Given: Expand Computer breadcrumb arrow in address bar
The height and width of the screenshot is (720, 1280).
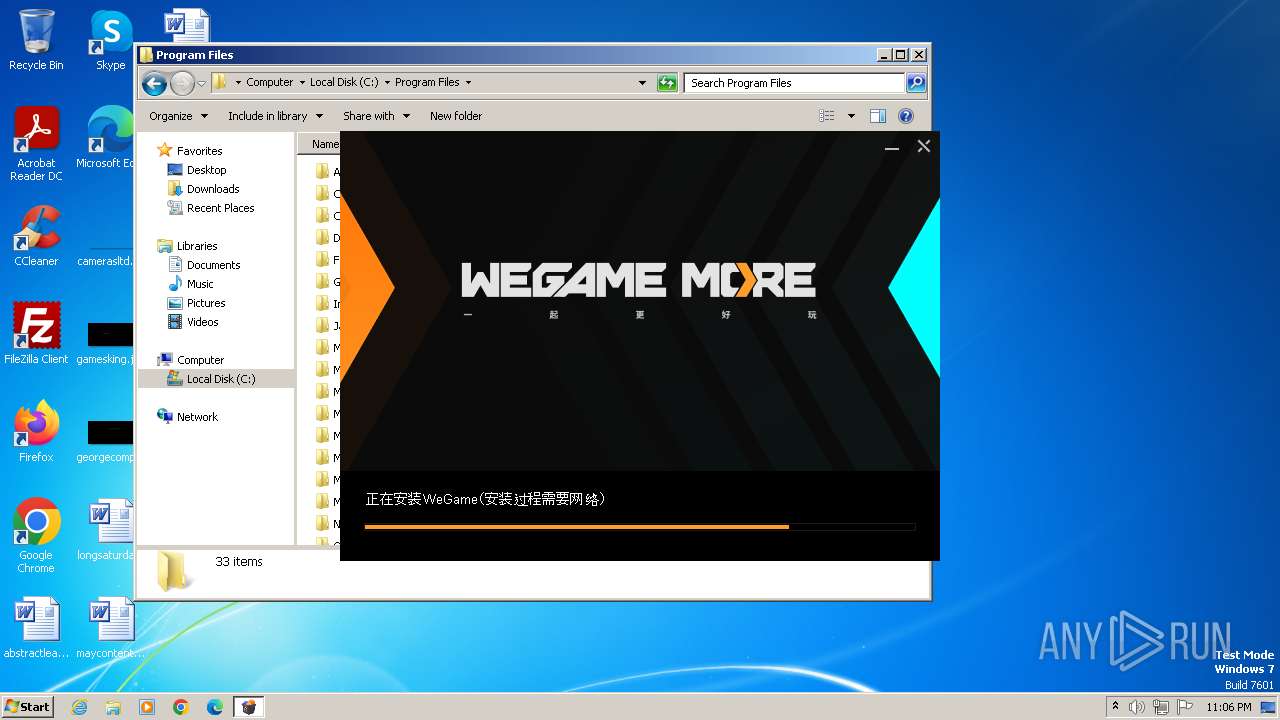Looking at the screenshot, I should click(x=302, y=83).
